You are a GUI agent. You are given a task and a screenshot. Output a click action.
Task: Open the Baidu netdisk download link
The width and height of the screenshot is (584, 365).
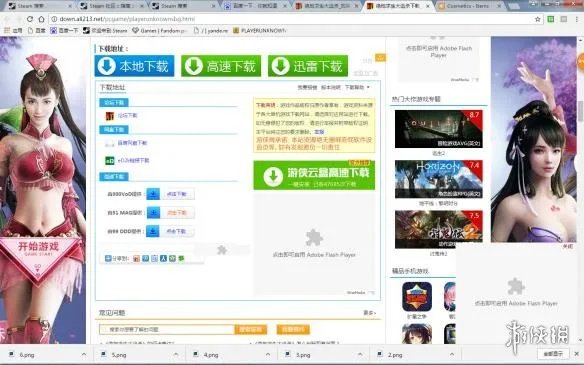pos(132,143)
